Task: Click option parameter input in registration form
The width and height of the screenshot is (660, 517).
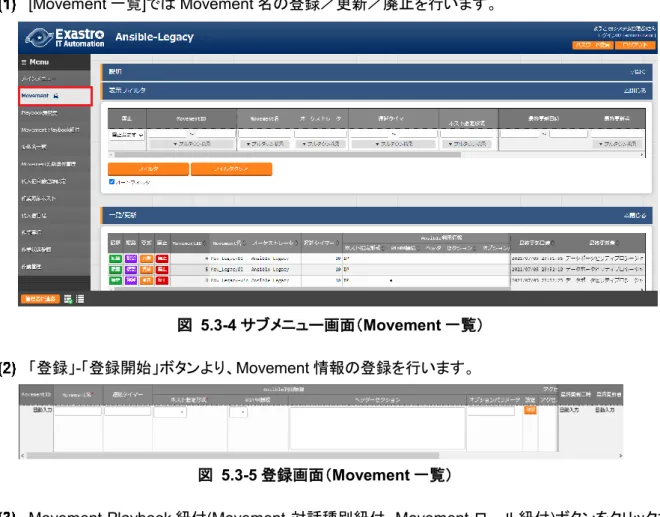Action: pyautogui.click(x=491, y=411)
